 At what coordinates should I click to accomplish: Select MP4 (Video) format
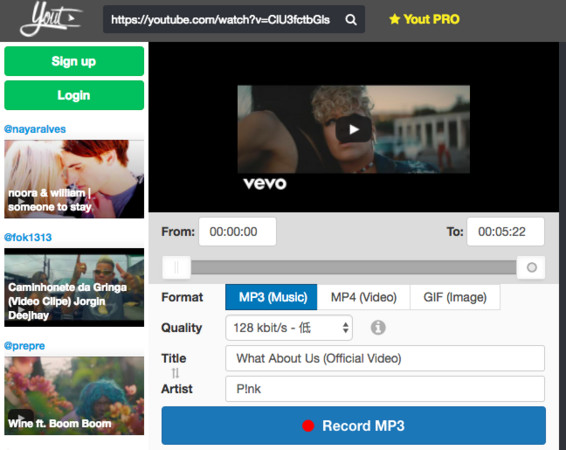click(x=363, y=297)
